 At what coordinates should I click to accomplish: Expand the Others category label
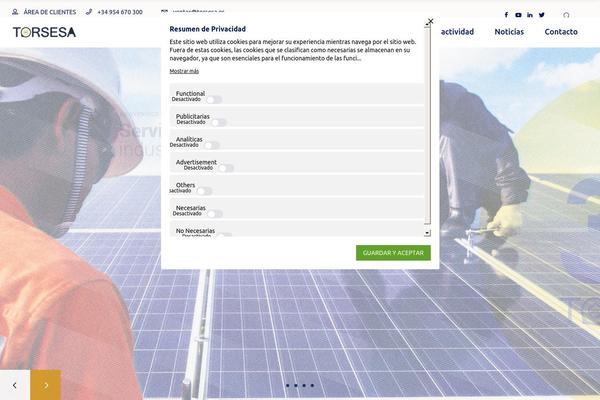coord(185,185)
